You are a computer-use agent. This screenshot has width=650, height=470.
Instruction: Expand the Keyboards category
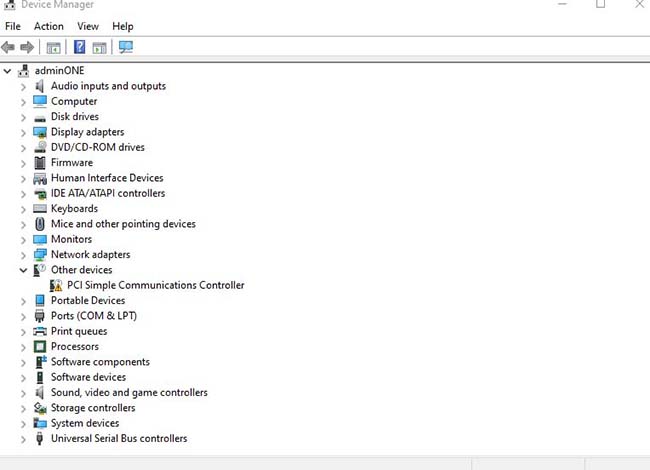(x=23, y=209)
